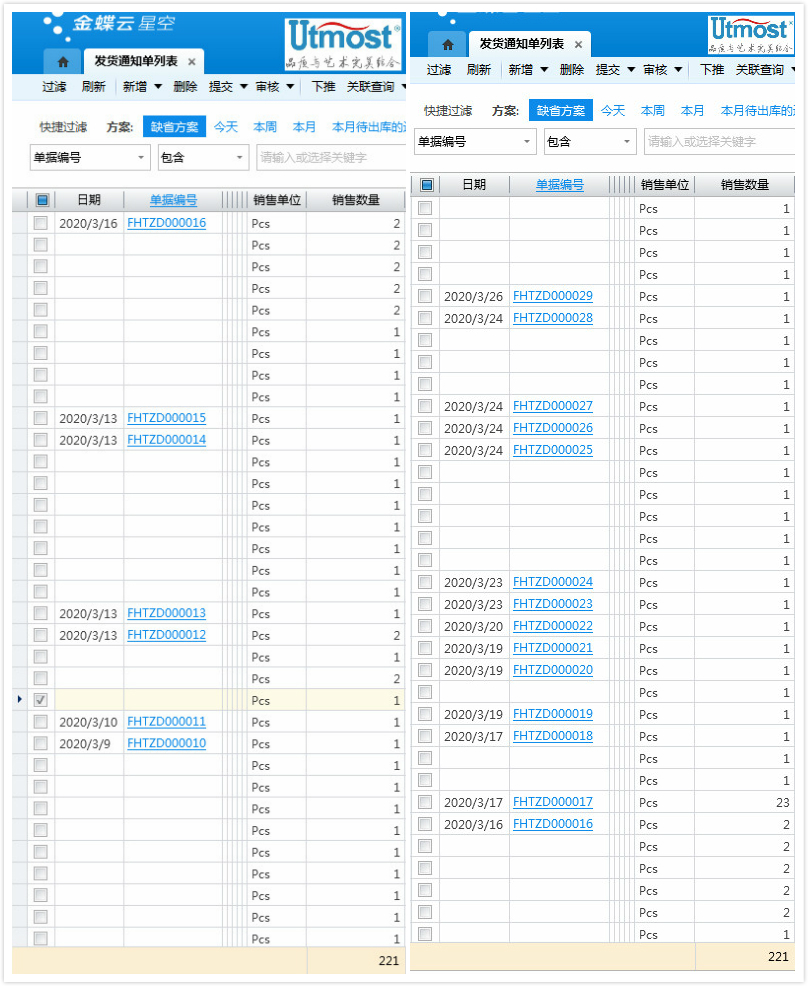Uncheck the ticked checkbox in the highlighted row
Screen dimensions: 808x986
point(41,700)
